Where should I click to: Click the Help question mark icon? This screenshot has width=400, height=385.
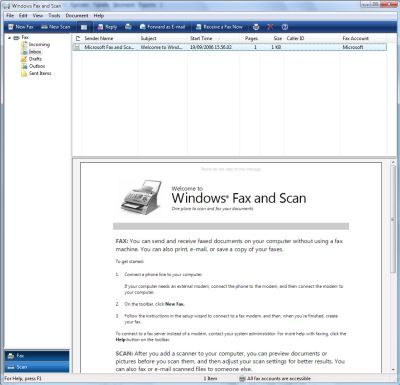click(285, 27)
